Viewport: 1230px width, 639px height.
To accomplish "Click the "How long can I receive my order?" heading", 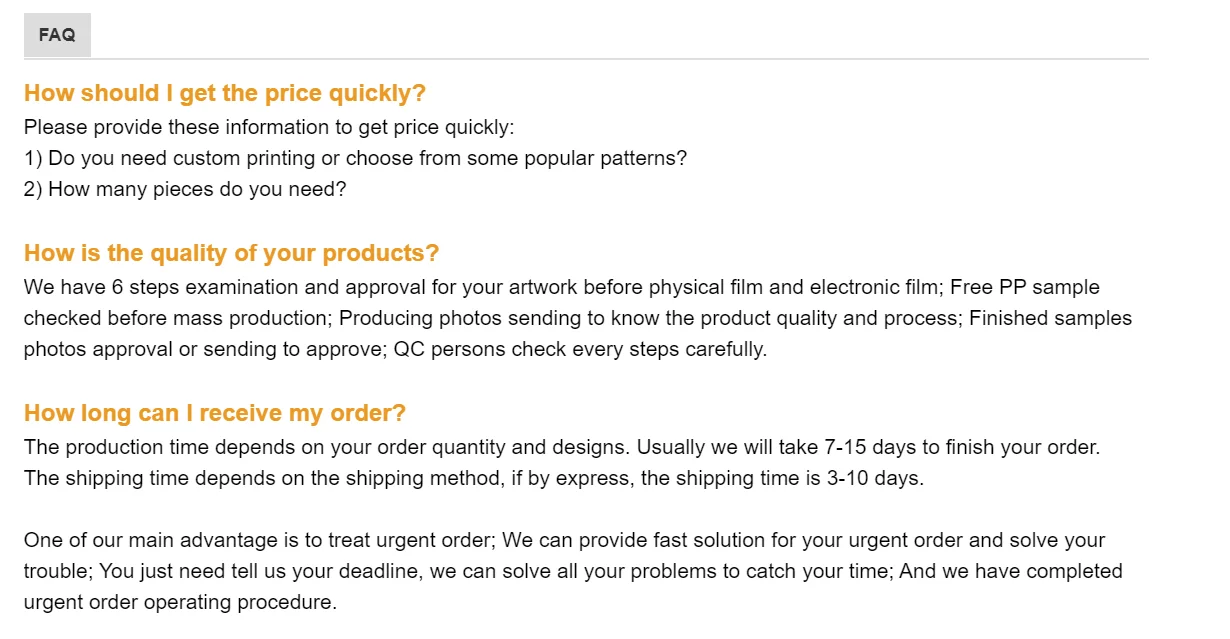I will 214,413.
